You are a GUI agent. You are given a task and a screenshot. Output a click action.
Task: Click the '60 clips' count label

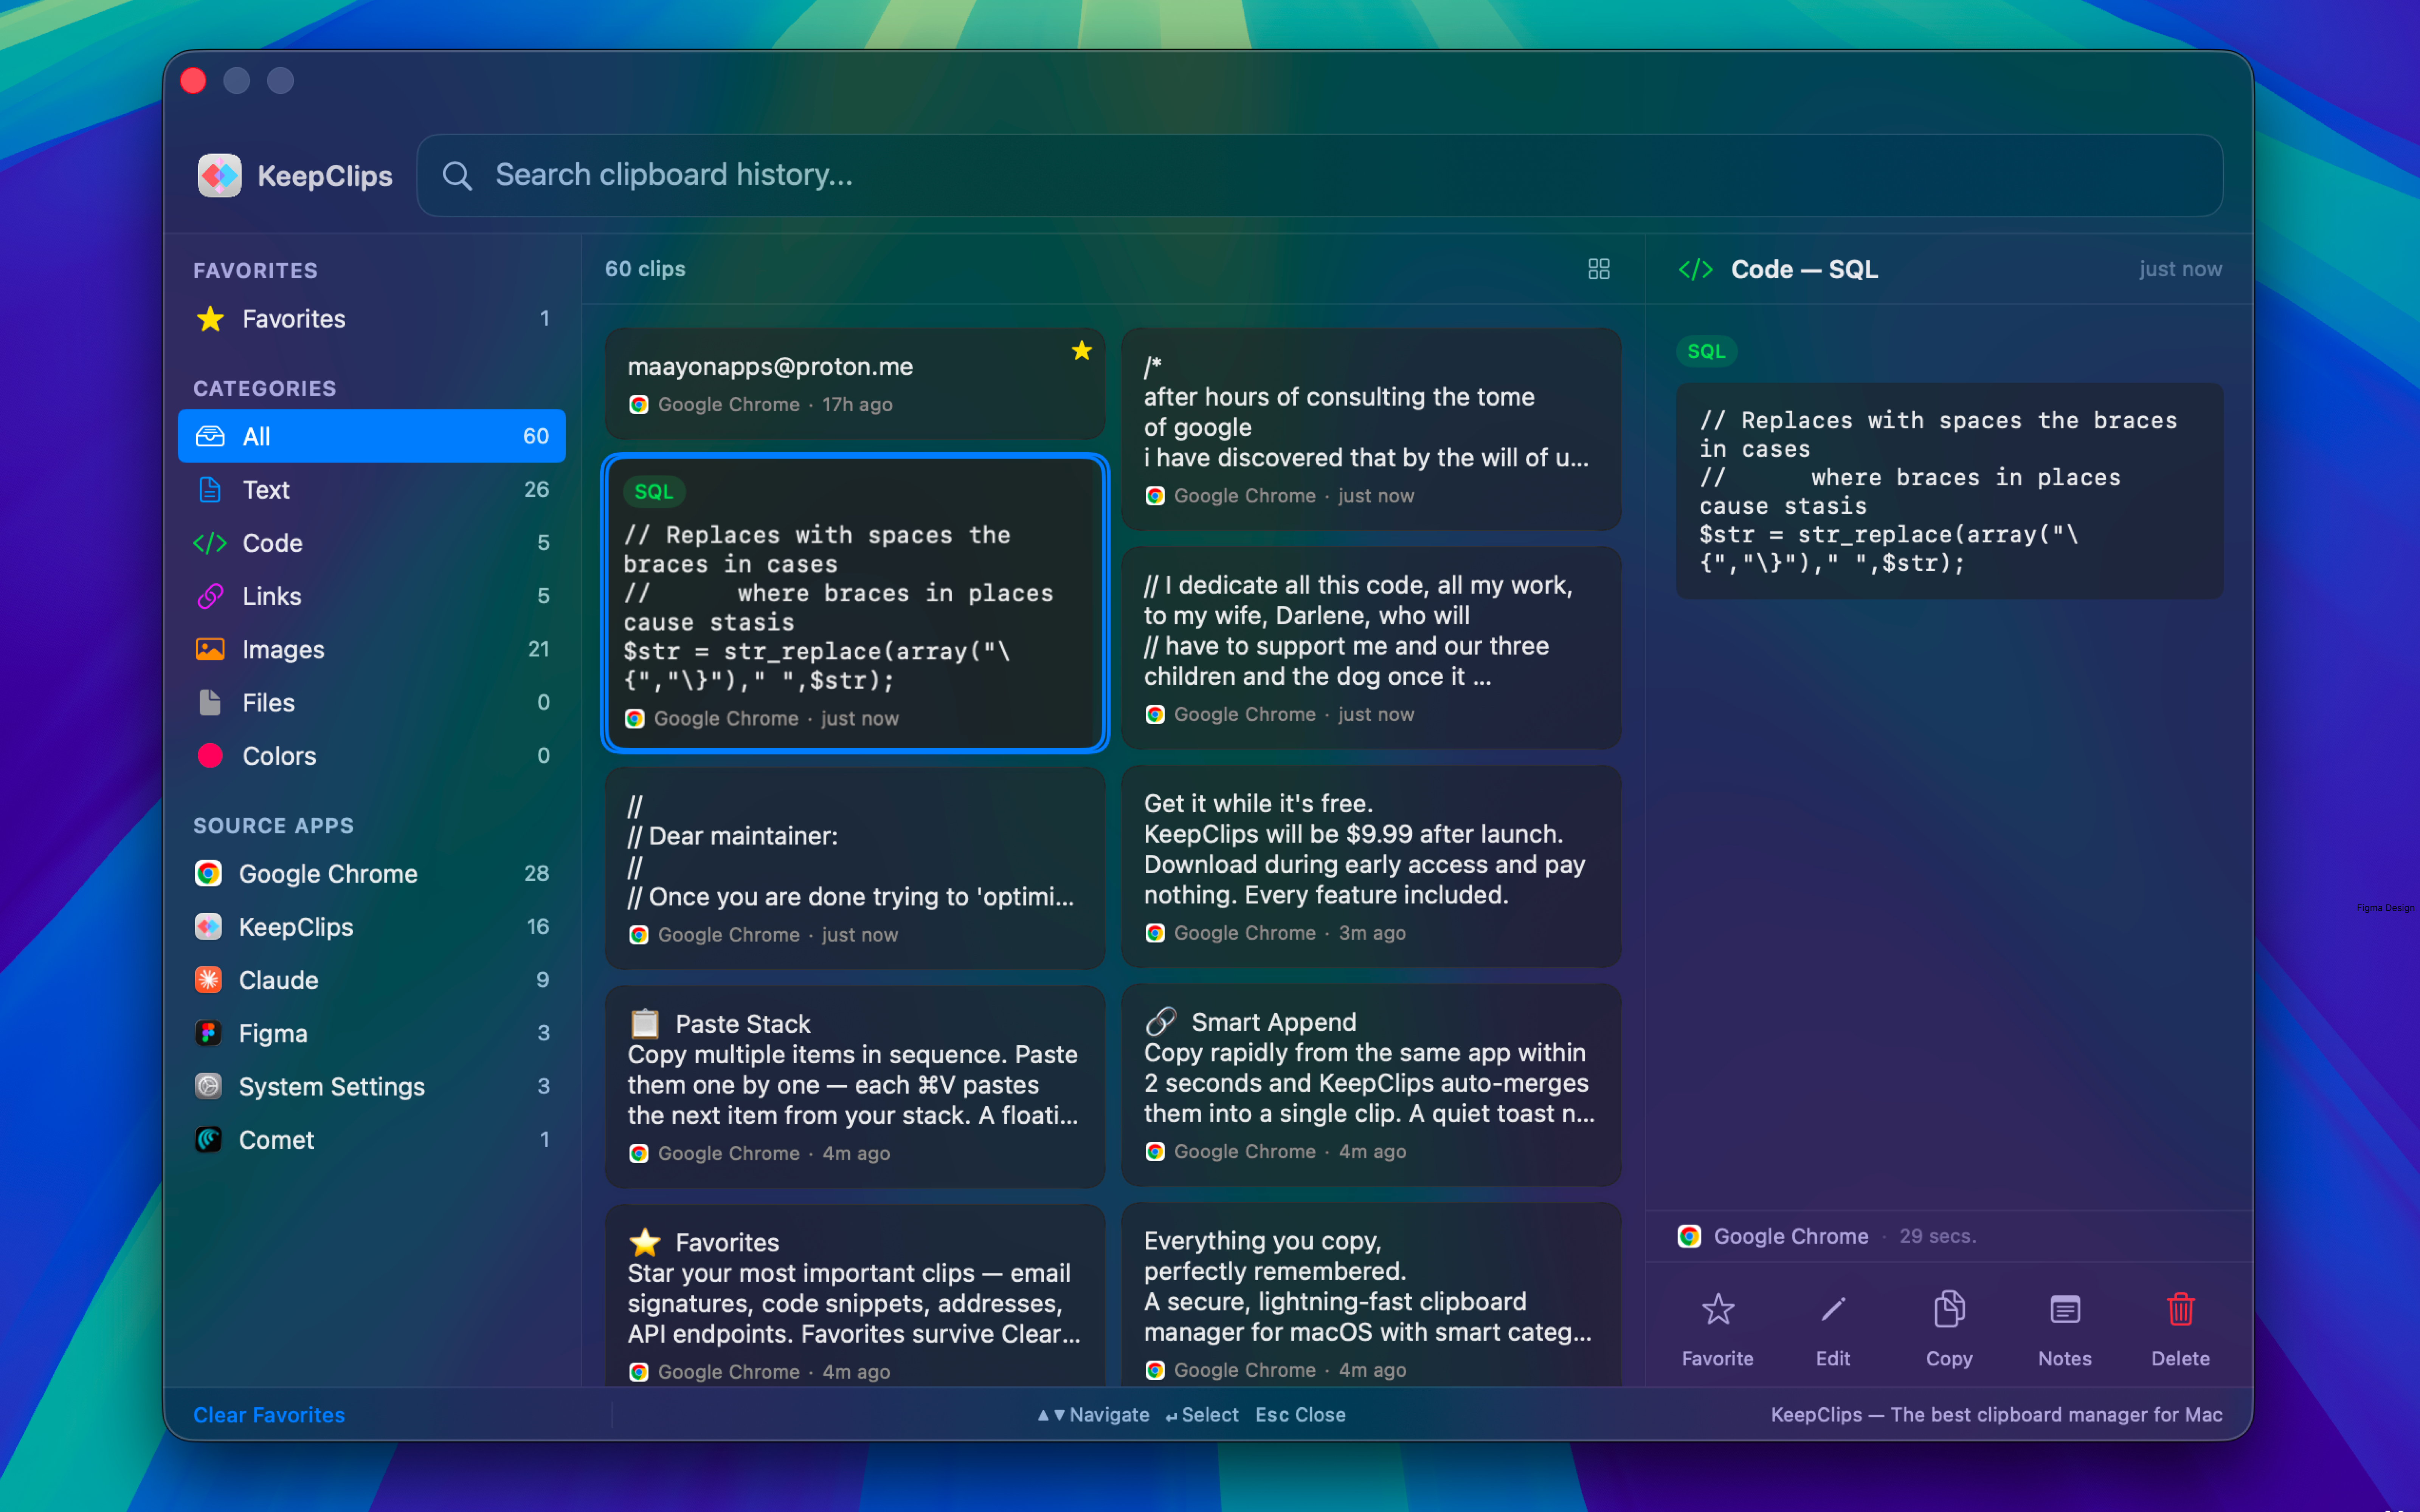tap(645, 269)
